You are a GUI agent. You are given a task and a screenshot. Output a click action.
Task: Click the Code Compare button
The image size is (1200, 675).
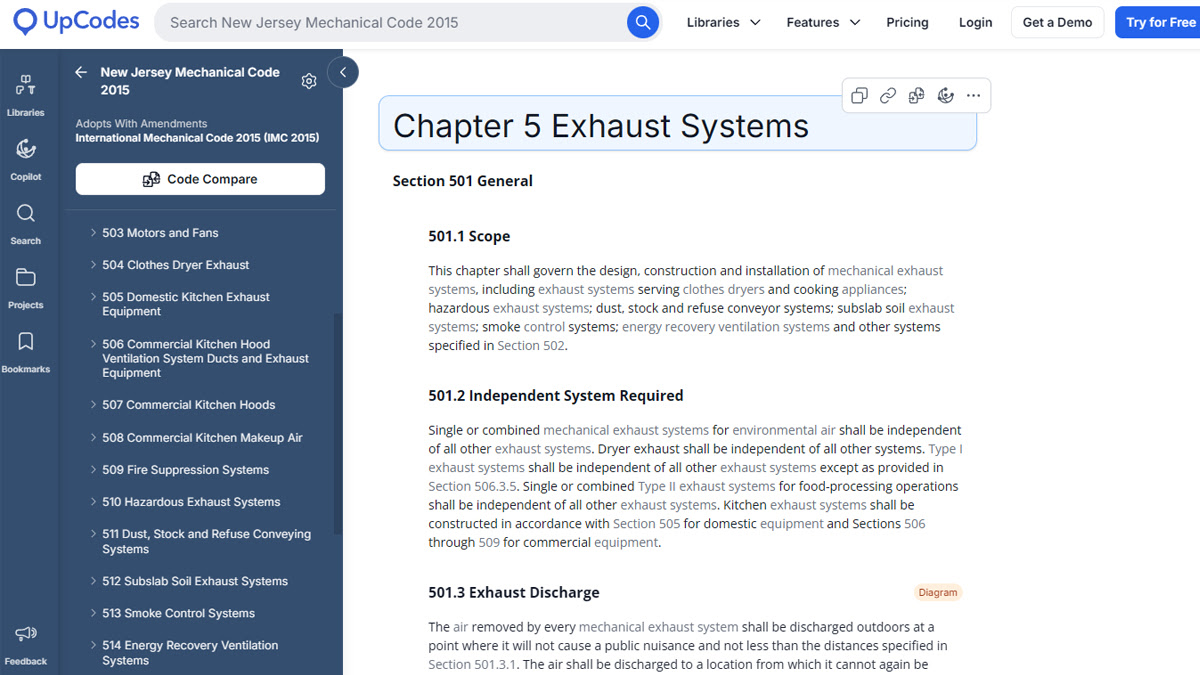pyautogui.click(x=200, y=179)
